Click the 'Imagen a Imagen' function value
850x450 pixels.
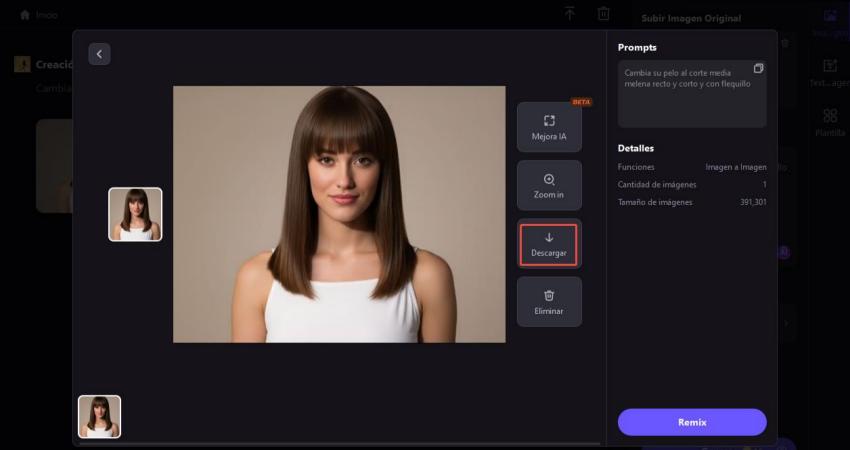click(x=736, y=167)
